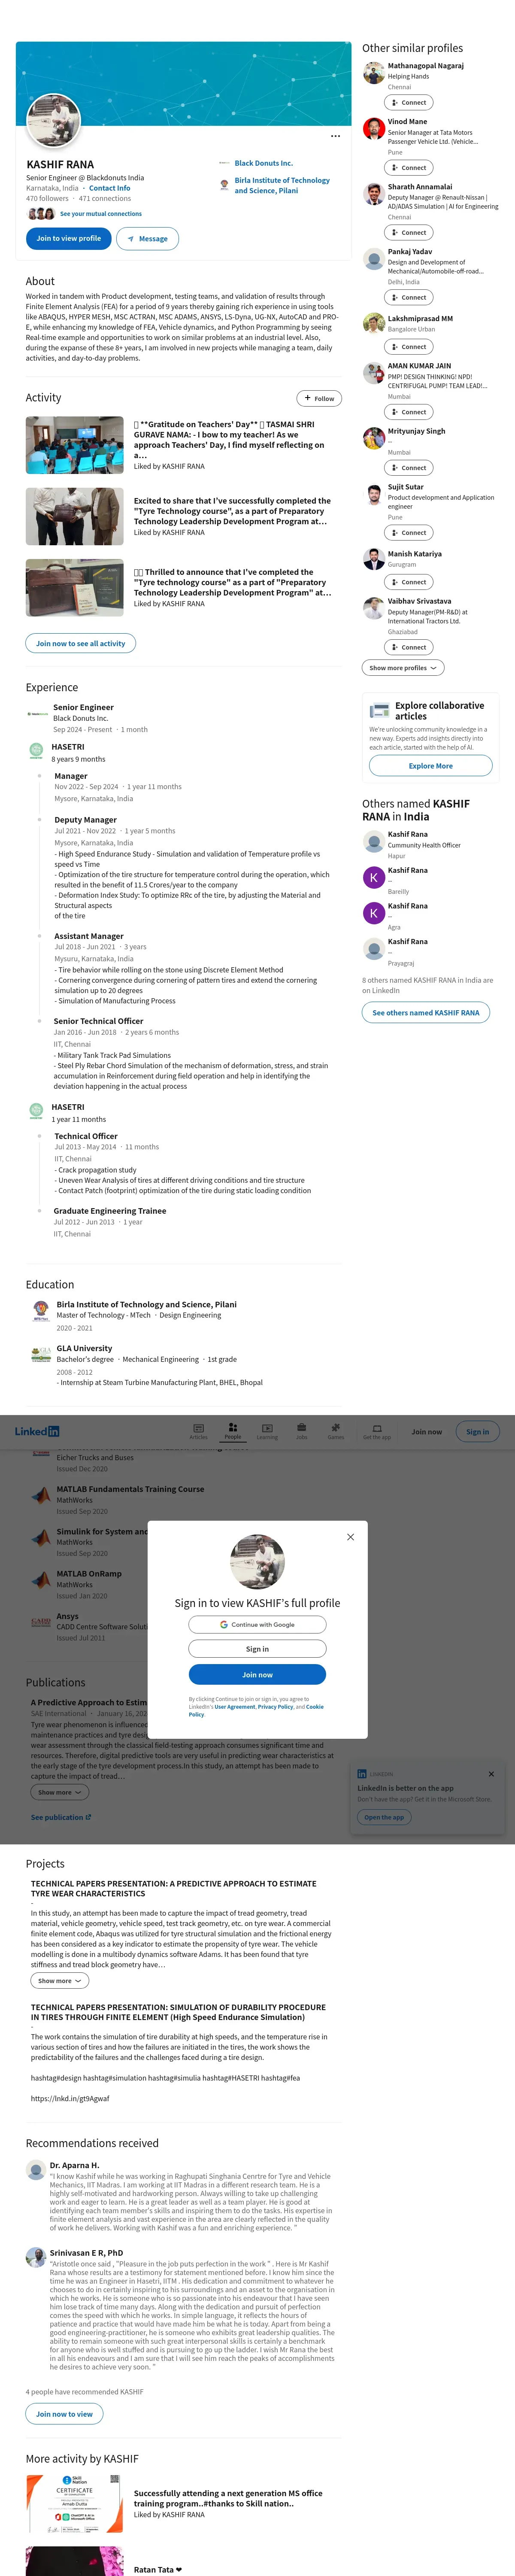
Task: Click Join to view profile button
Action: [x=68, y=238]
